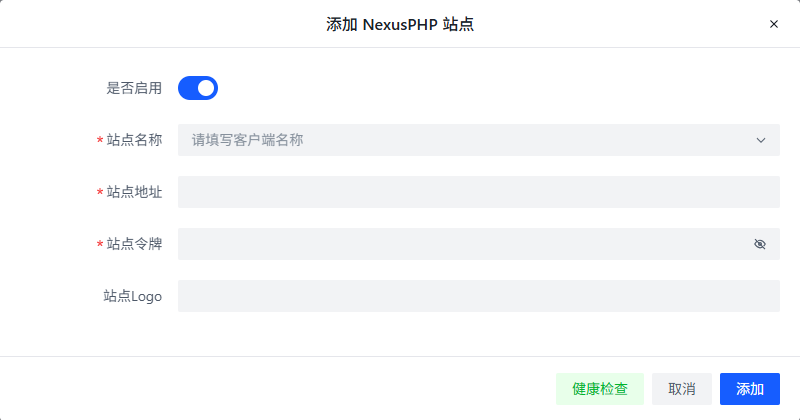Viewport: 800px width, 420px height.
Task: Click the 是否启用 label
Action: [134, 88]
